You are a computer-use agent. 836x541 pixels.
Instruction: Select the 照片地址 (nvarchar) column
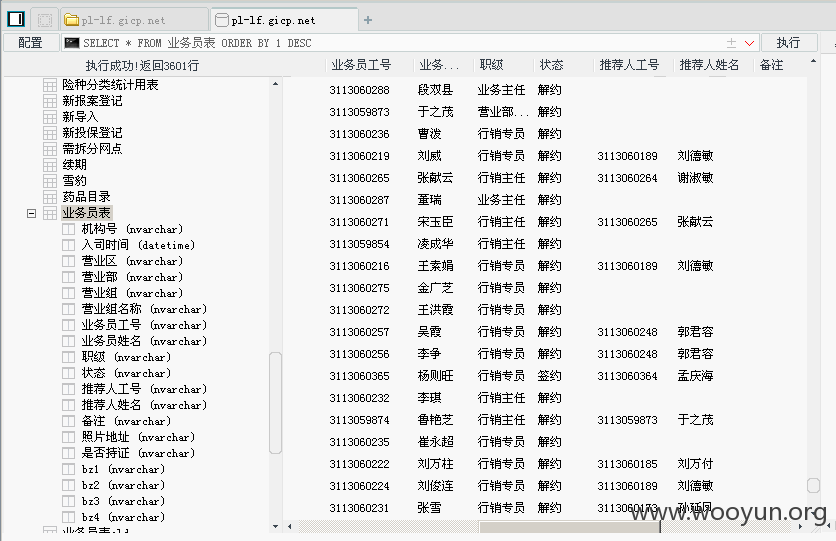pos(138,437)
